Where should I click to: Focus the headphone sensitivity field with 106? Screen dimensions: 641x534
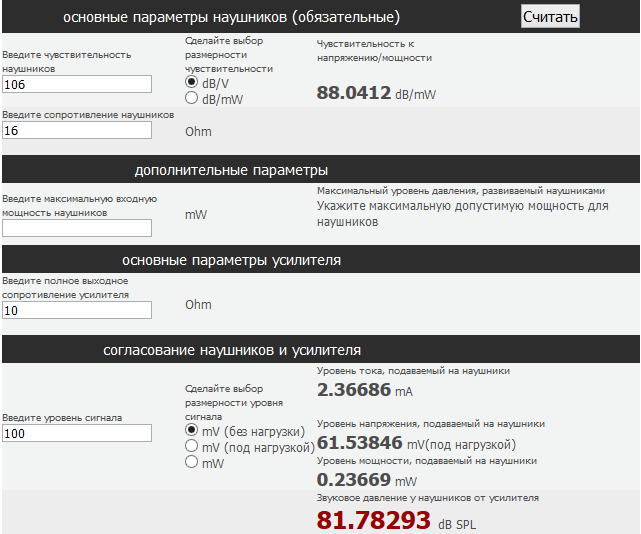coord(77,84)
